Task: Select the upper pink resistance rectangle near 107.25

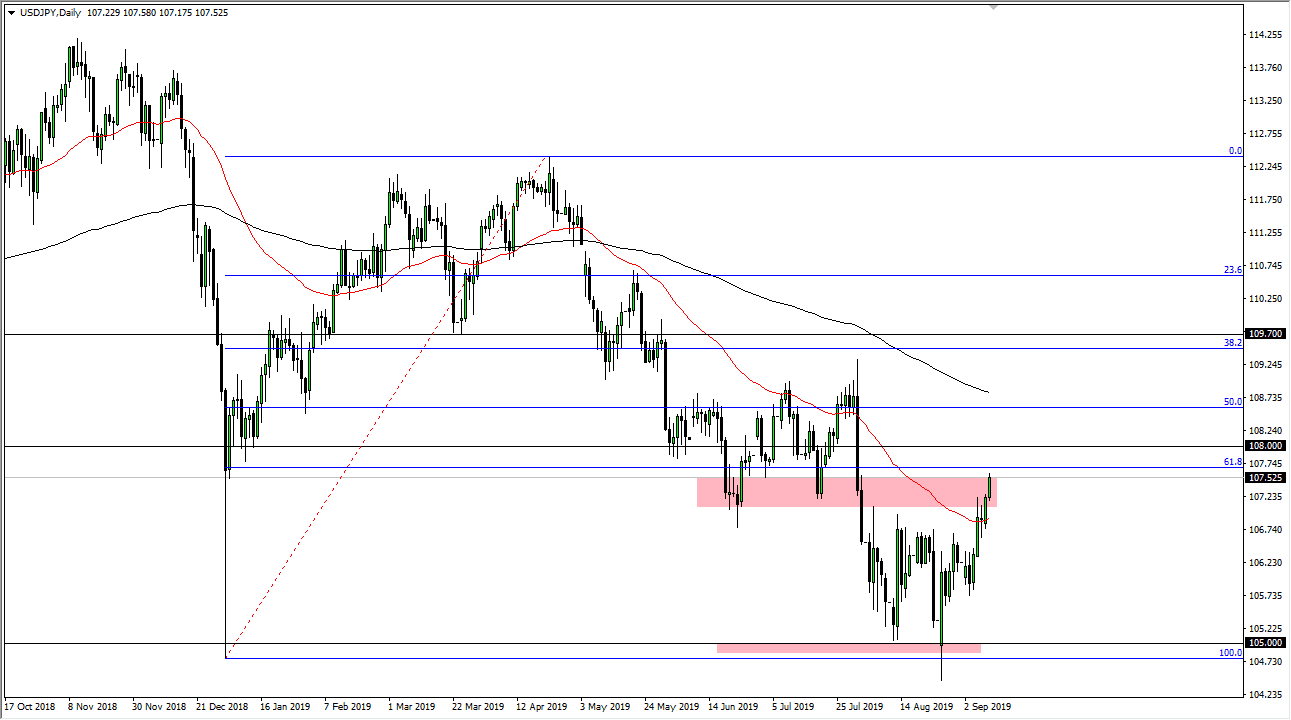Action: tap(846, 491)
